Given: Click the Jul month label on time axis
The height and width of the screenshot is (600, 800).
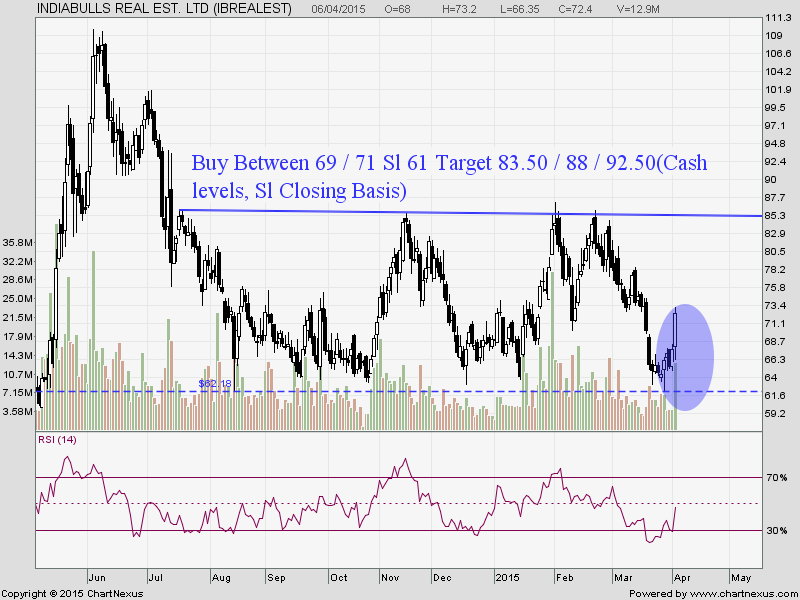Looking at the screenshot, I should click(155, 578).
